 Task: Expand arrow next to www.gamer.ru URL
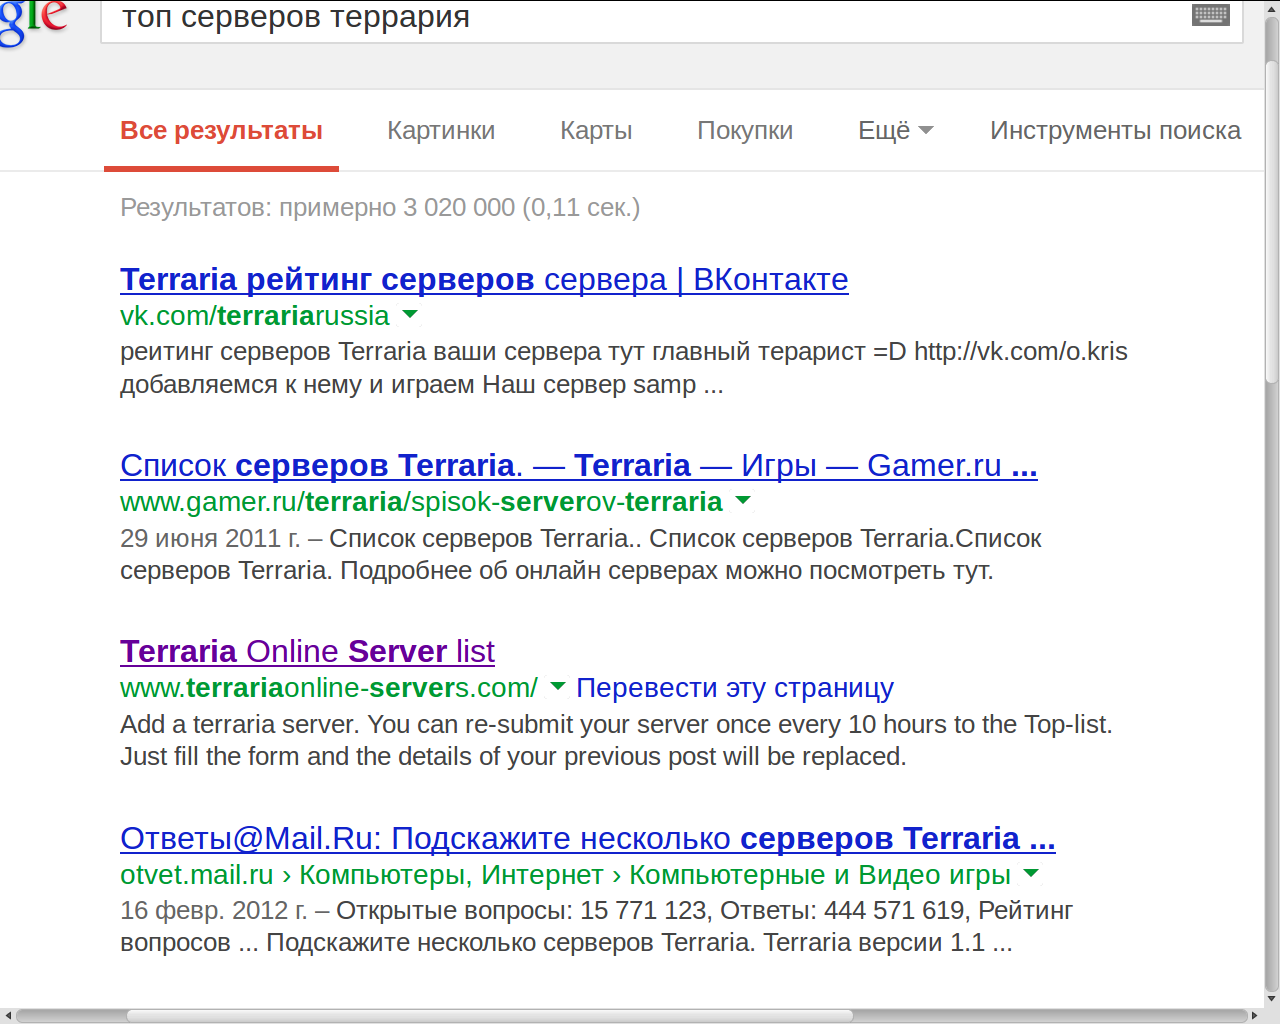coord(742,500)
